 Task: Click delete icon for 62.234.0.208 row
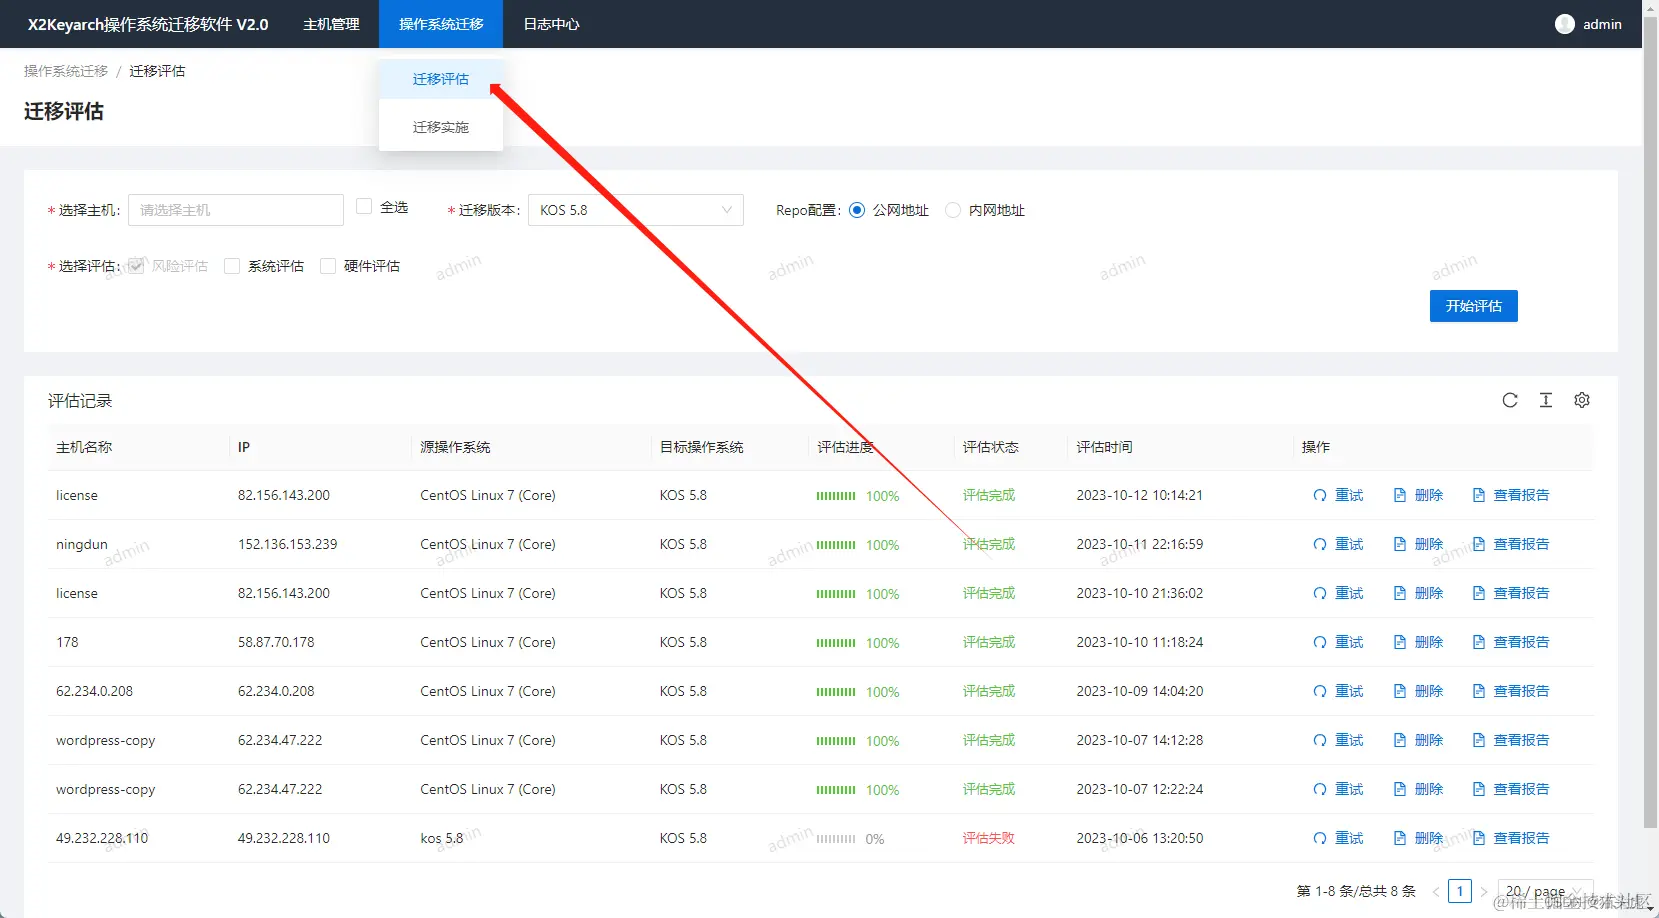click(1400, 691)
